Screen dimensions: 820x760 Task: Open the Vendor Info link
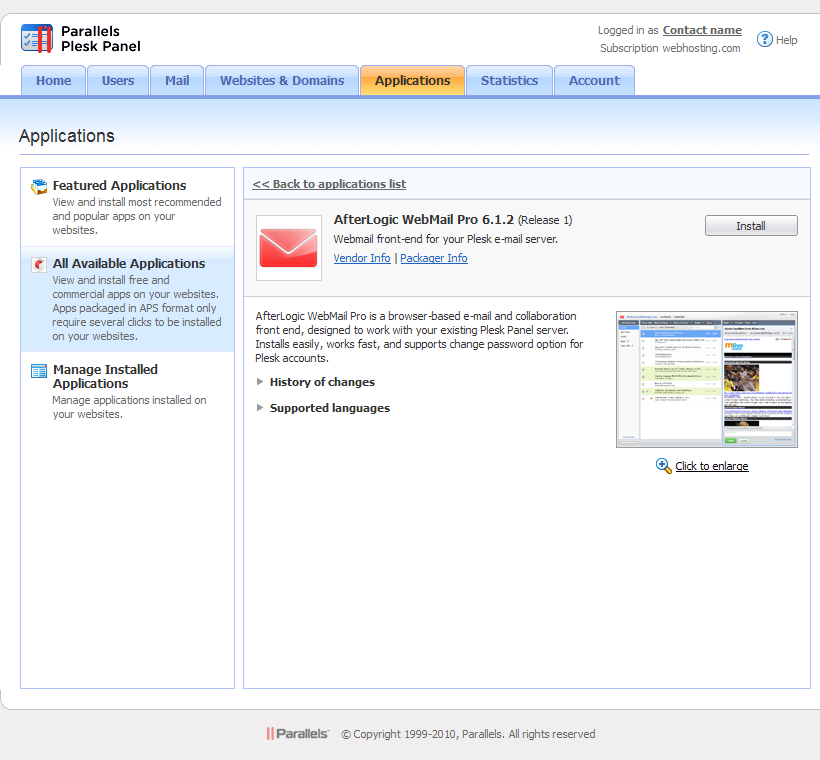[x=362, y=258]
